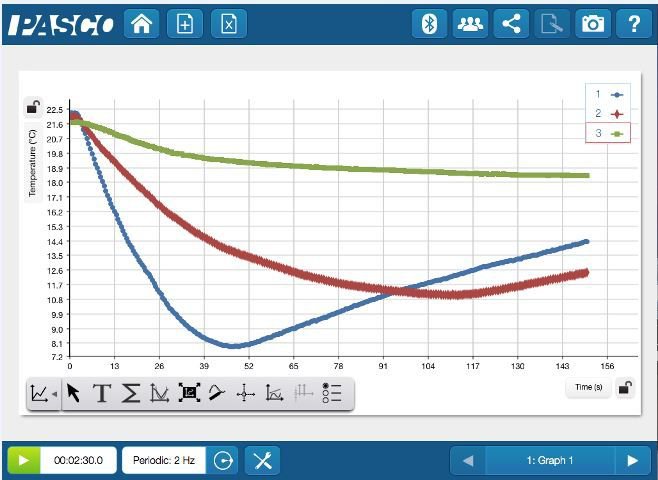
Task: Add a new page
Action: (x=184, y=24)
